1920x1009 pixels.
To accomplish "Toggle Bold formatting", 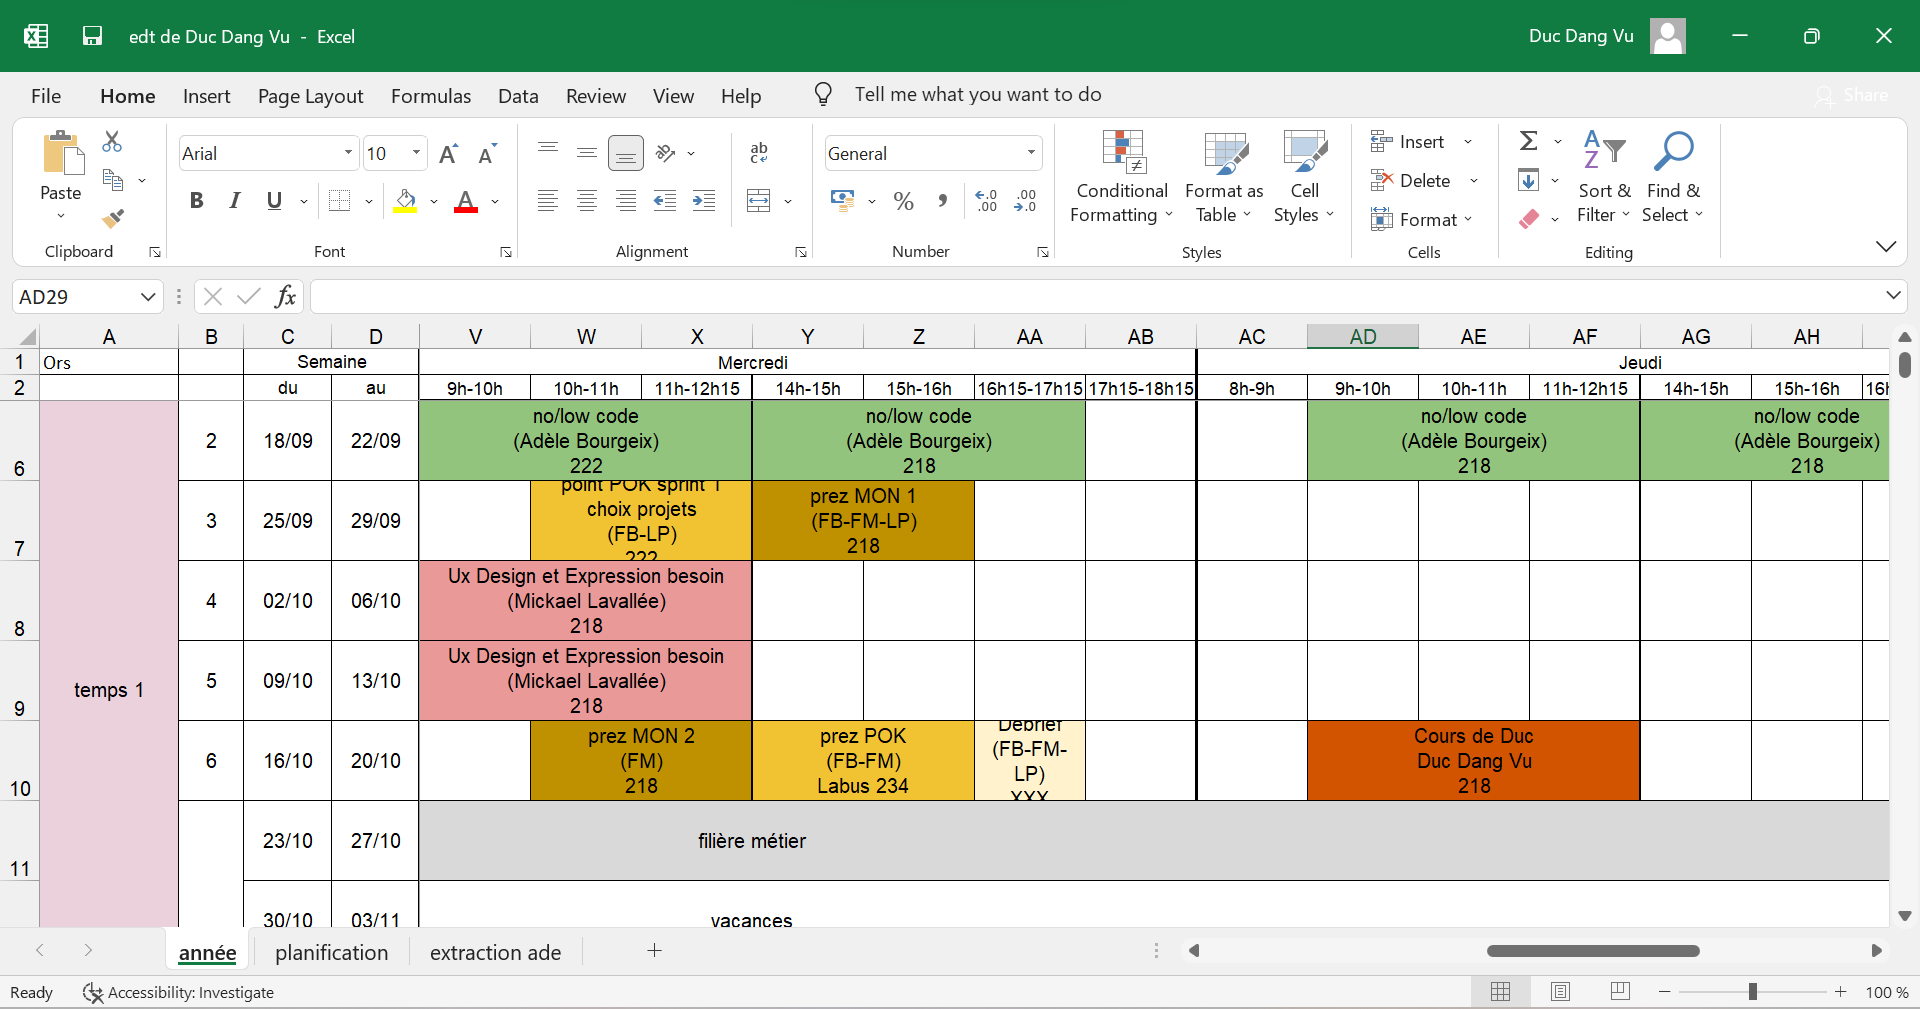I will 196,201.
